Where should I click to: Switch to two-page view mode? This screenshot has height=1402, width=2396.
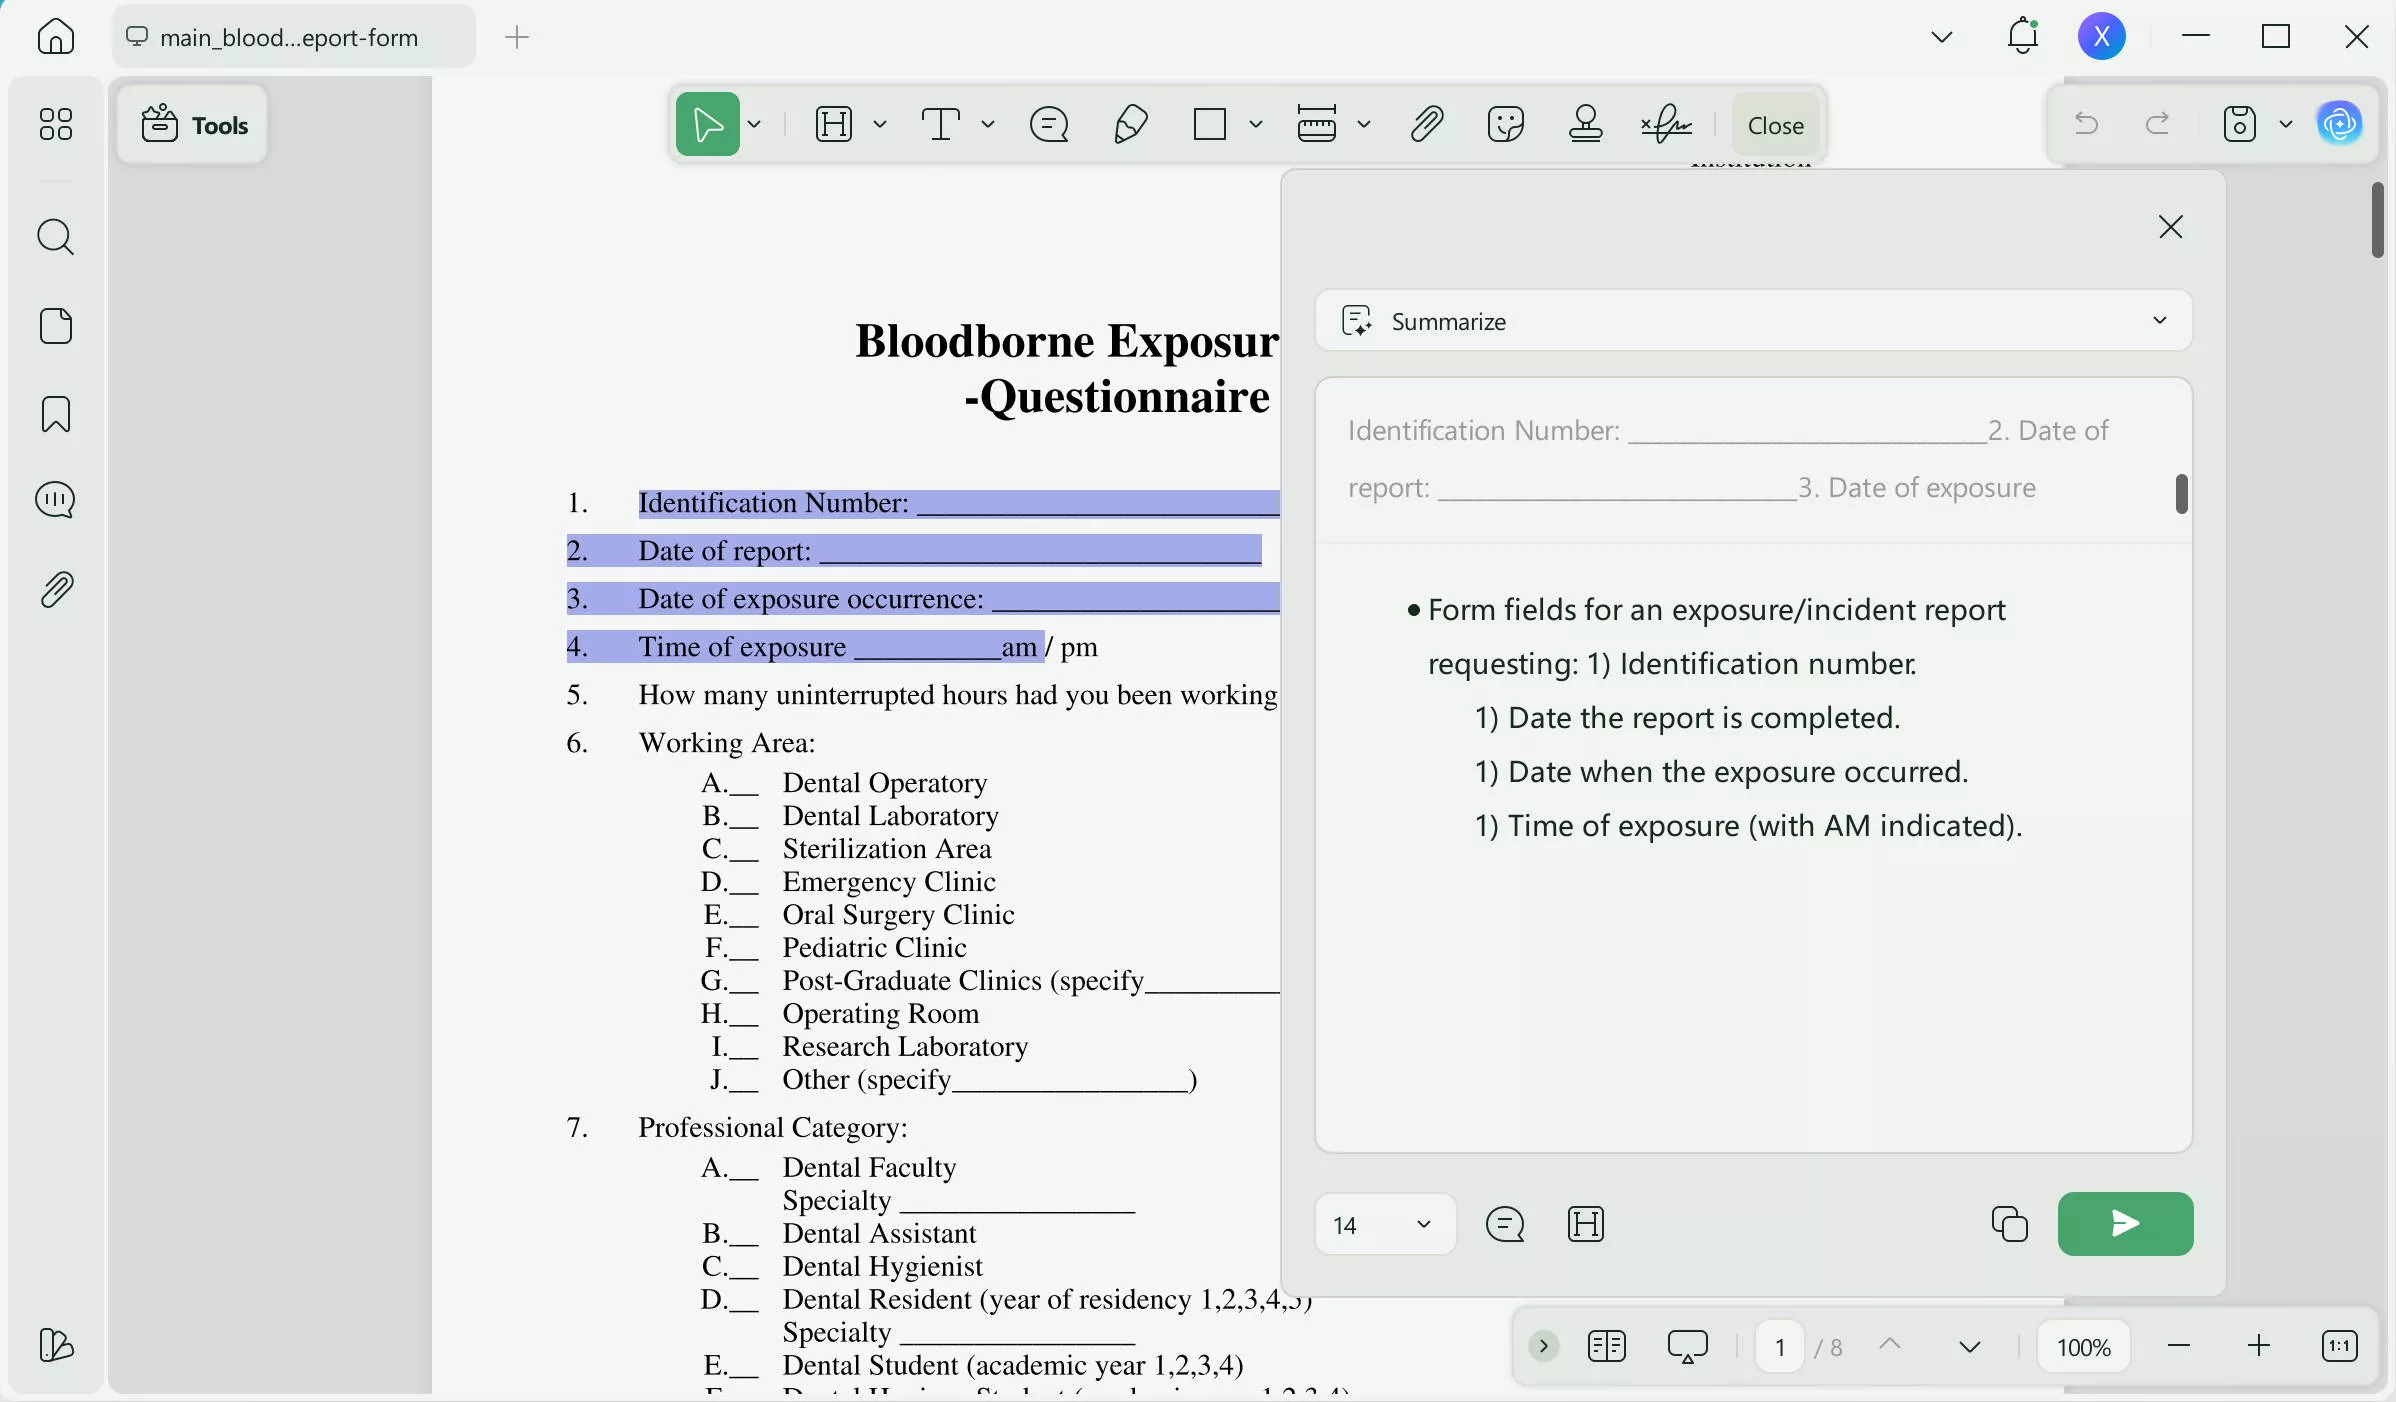point(1606,1347)
